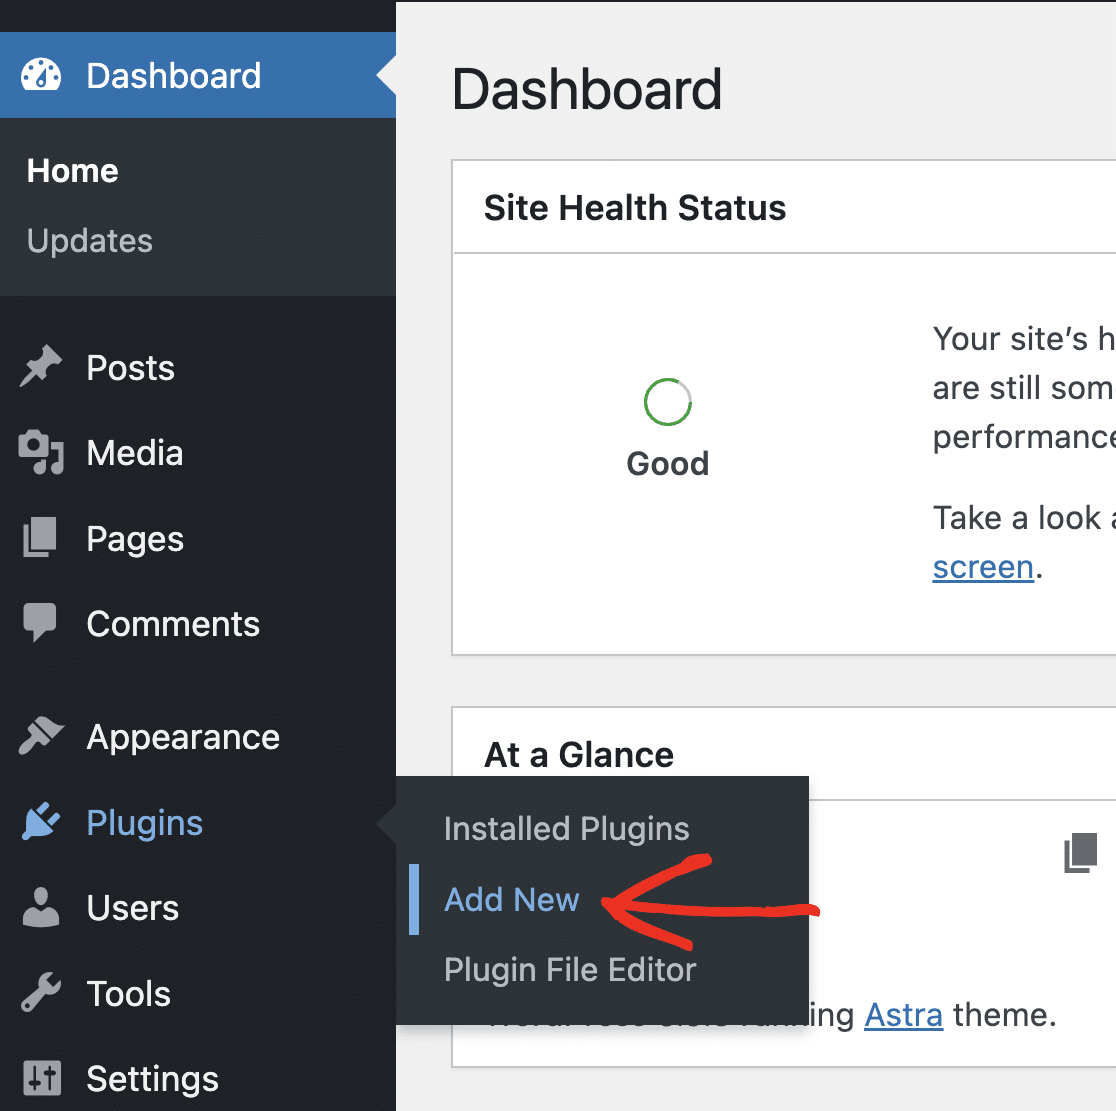Click the pages icon in At a Glance

[x=1080, y=852]
